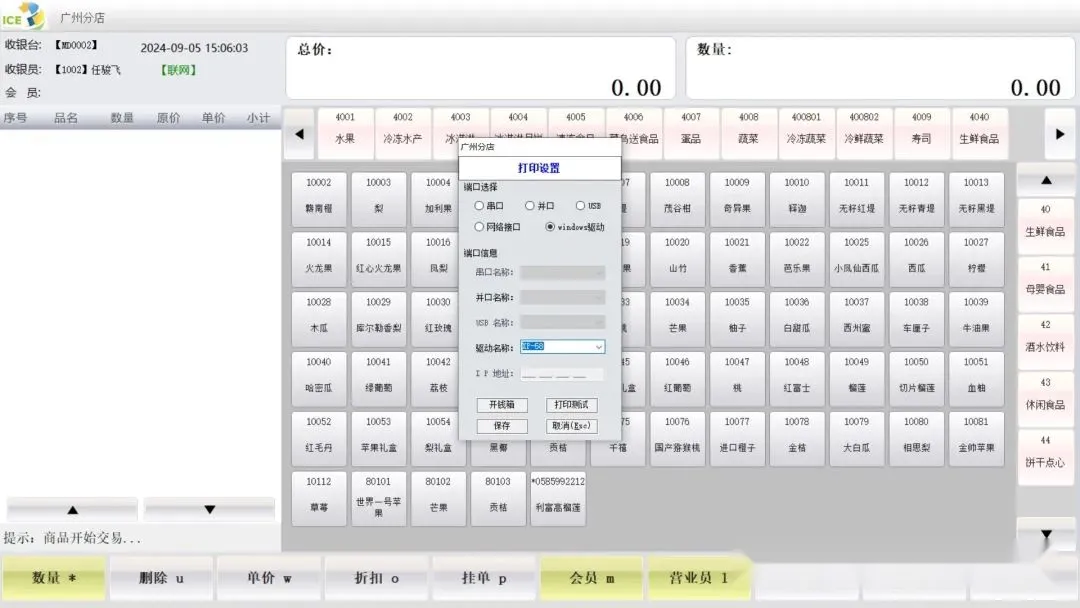The image size is (1080, 608).
Task: Add product 10009 奇异果
Action: click(x=737, y=199)
